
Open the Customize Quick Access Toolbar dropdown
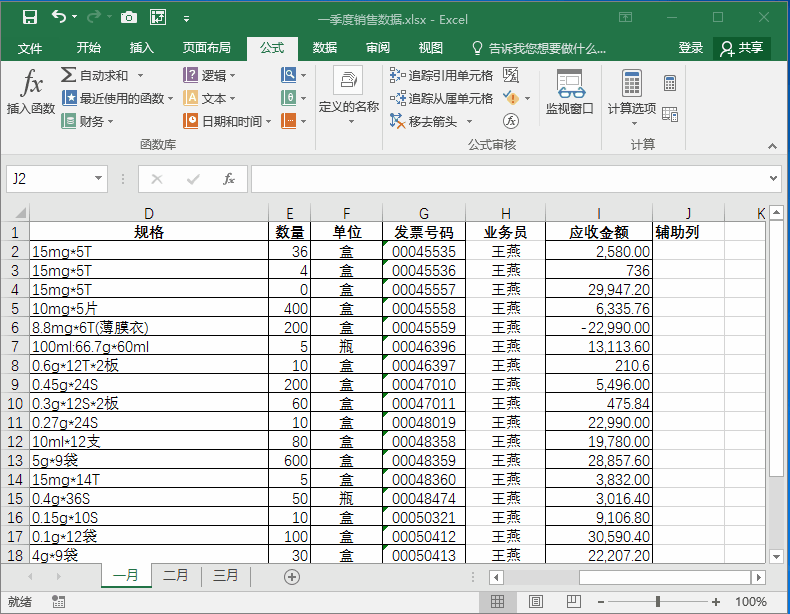click(186, 19)
